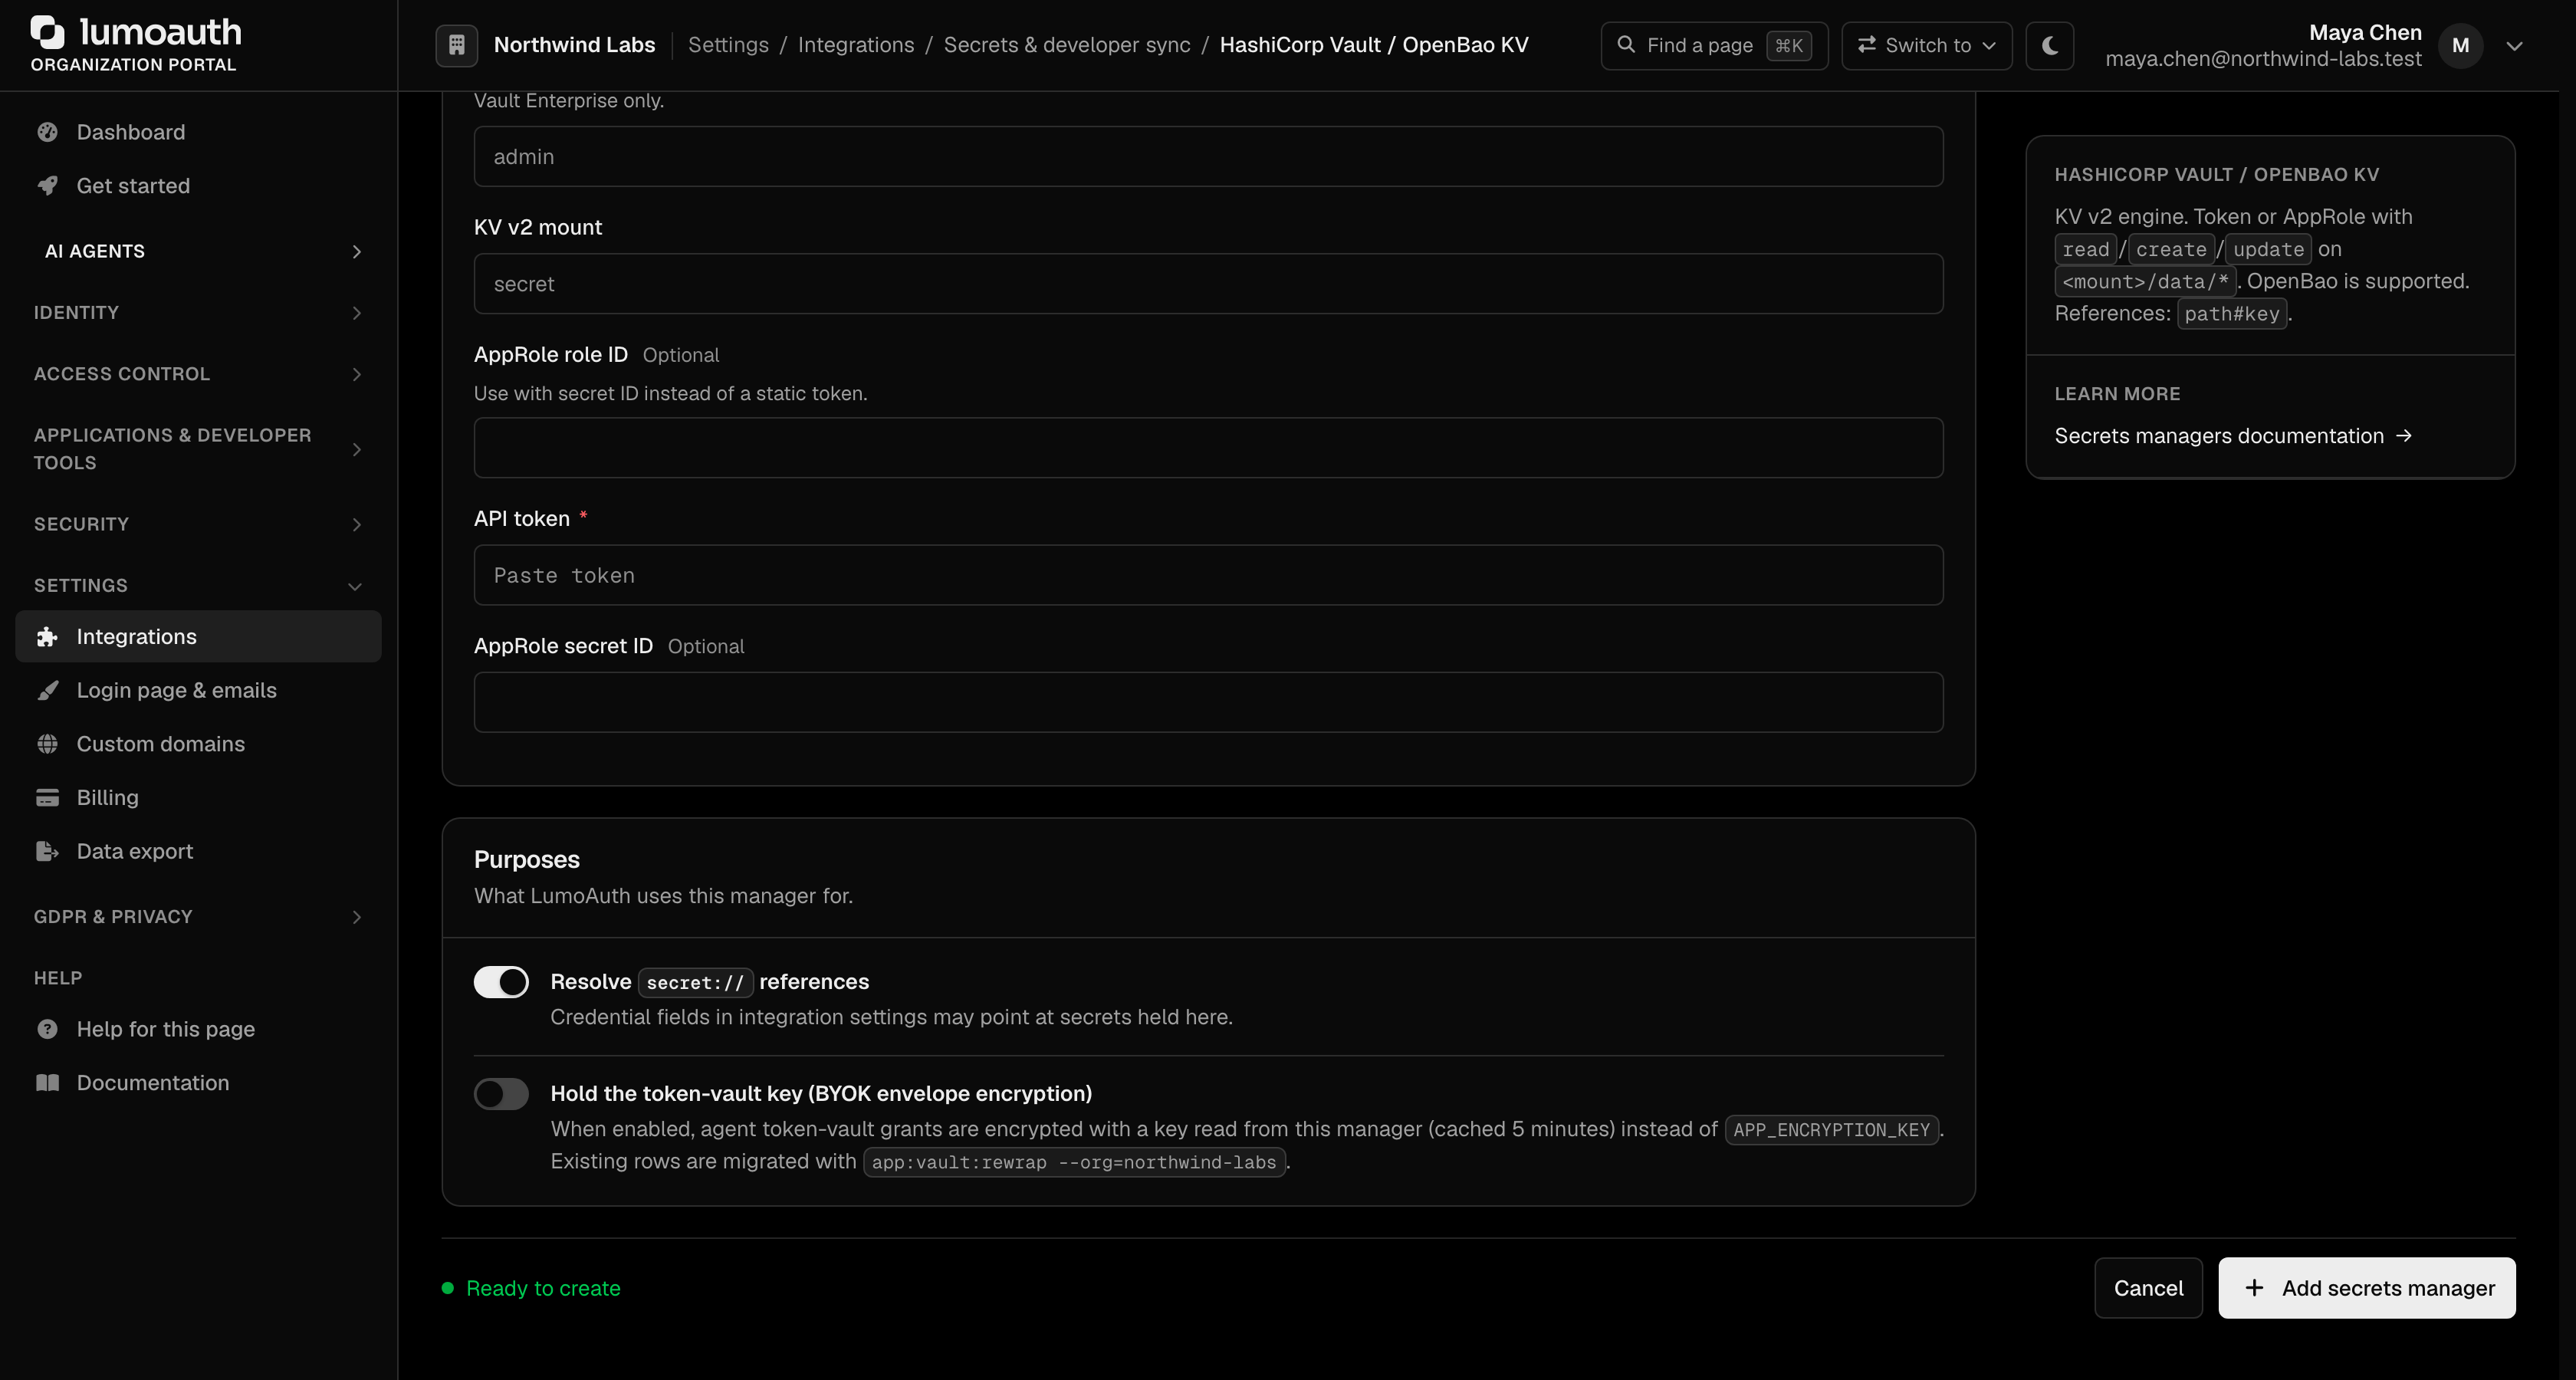Open the Switch to dropdown
This screenshot has height=1380, width=2576.
click(x=1926, y=45)
